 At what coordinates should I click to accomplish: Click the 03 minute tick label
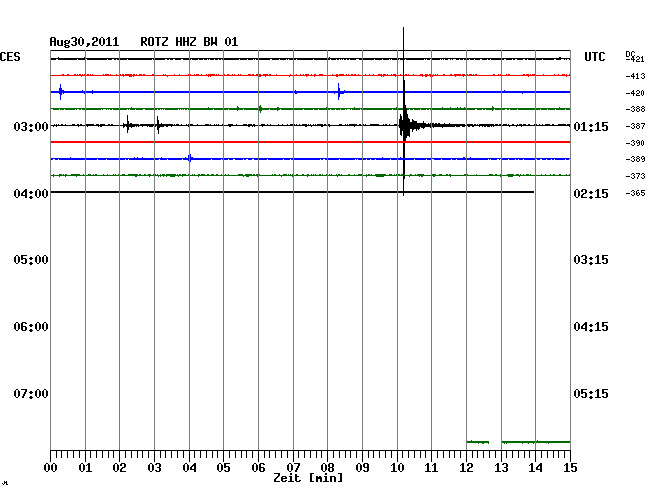154,468
